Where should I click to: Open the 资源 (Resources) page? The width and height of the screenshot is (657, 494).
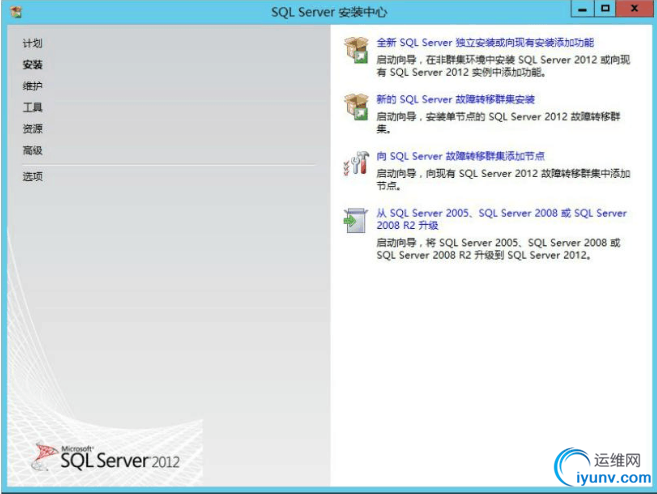32,129
